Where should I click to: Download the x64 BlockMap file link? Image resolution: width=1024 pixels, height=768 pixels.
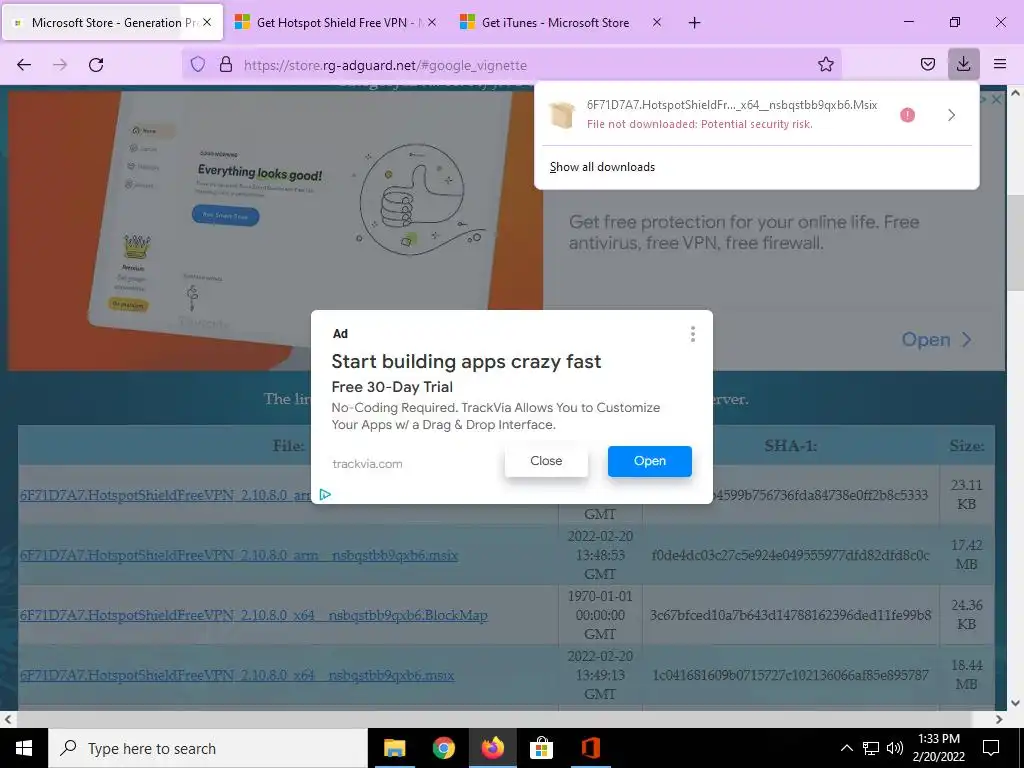click(x=253, y=615)
